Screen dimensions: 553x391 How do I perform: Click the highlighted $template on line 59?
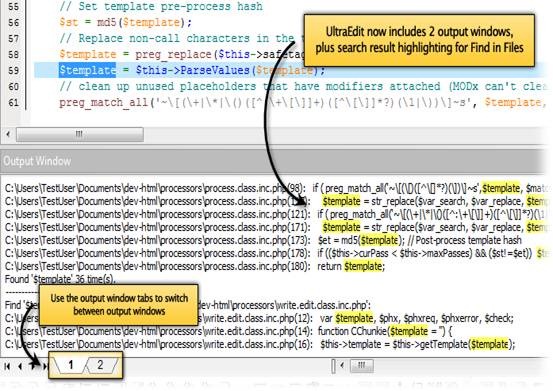(87, 70)
